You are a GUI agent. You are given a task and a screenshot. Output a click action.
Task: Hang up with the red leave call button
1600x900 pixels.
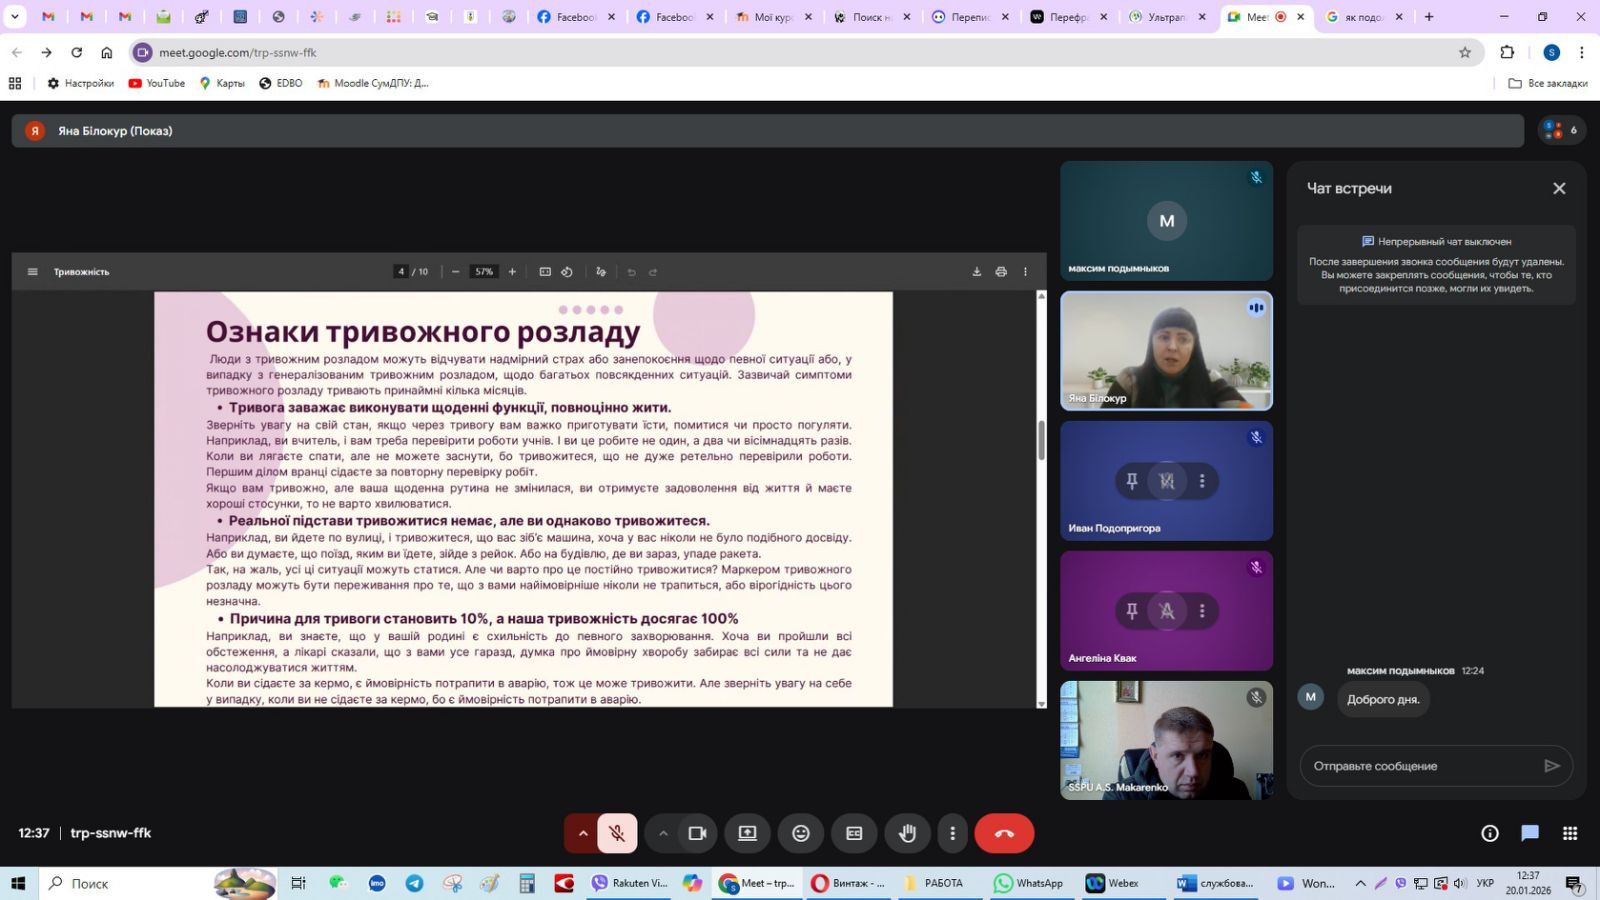tap(1004, 833)
